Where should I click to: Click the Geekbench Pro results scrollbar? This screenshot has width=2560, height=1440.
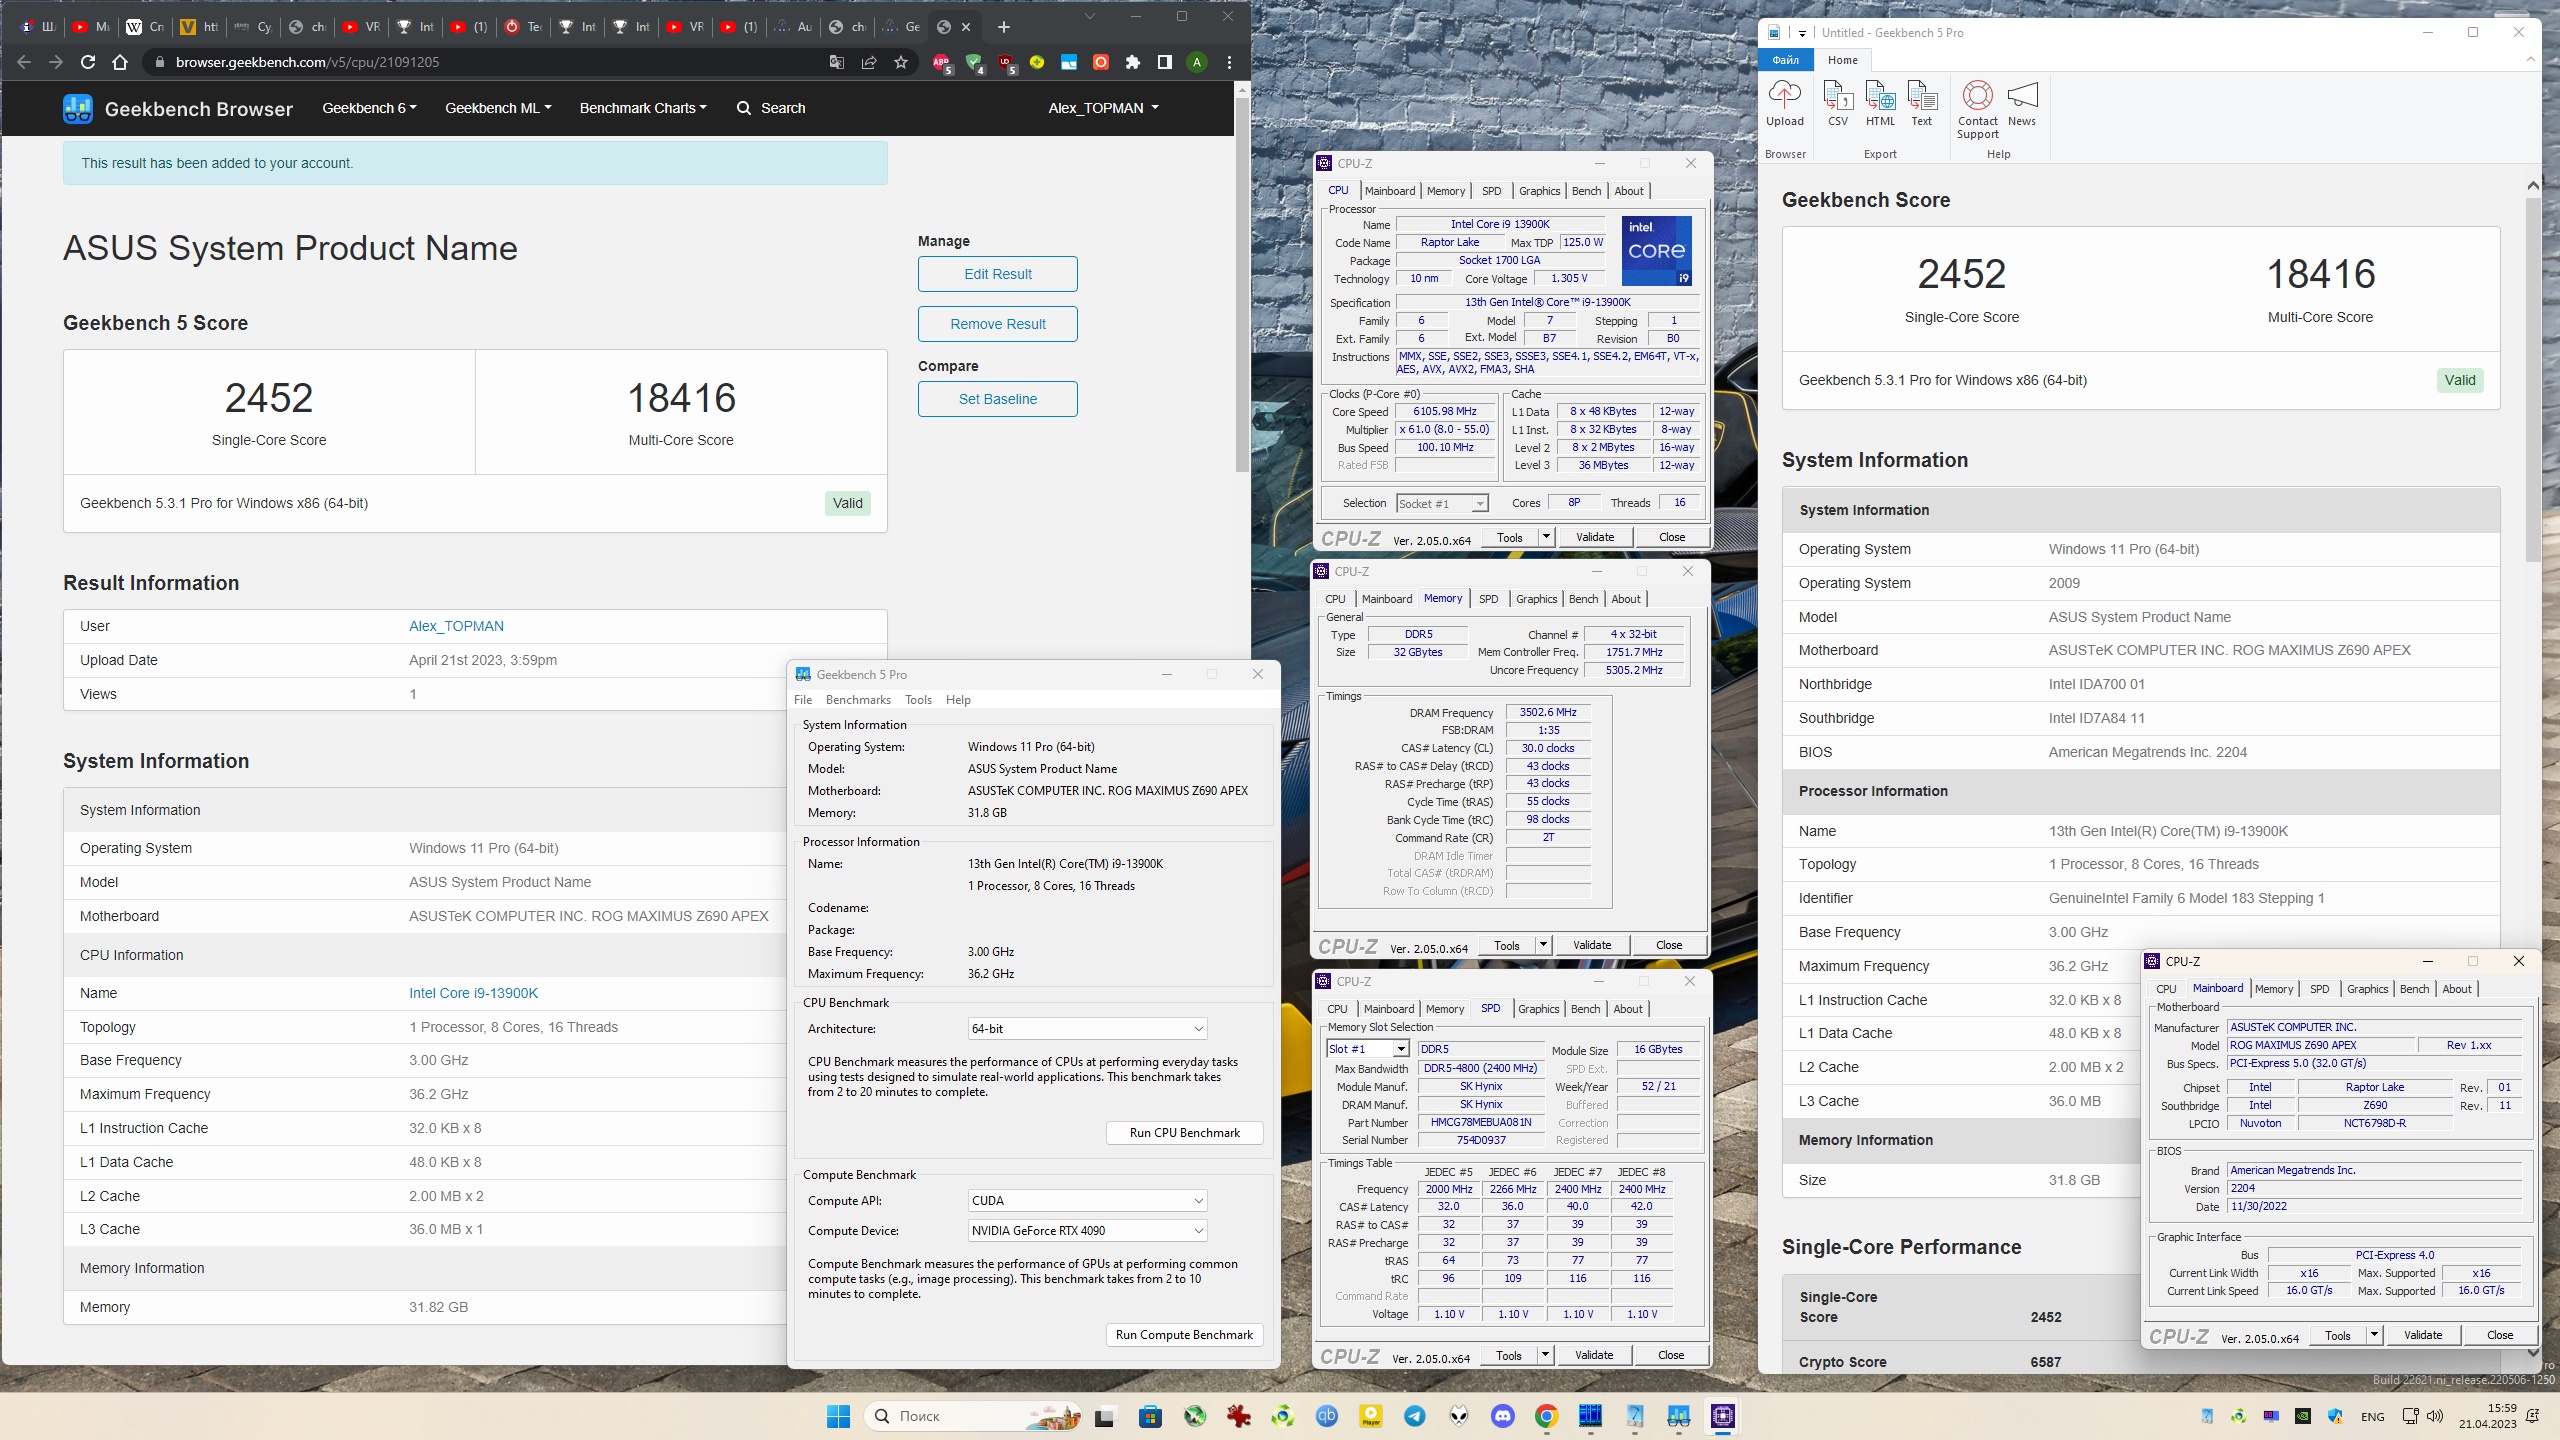pyautogui.click(x=2532, y=380)
